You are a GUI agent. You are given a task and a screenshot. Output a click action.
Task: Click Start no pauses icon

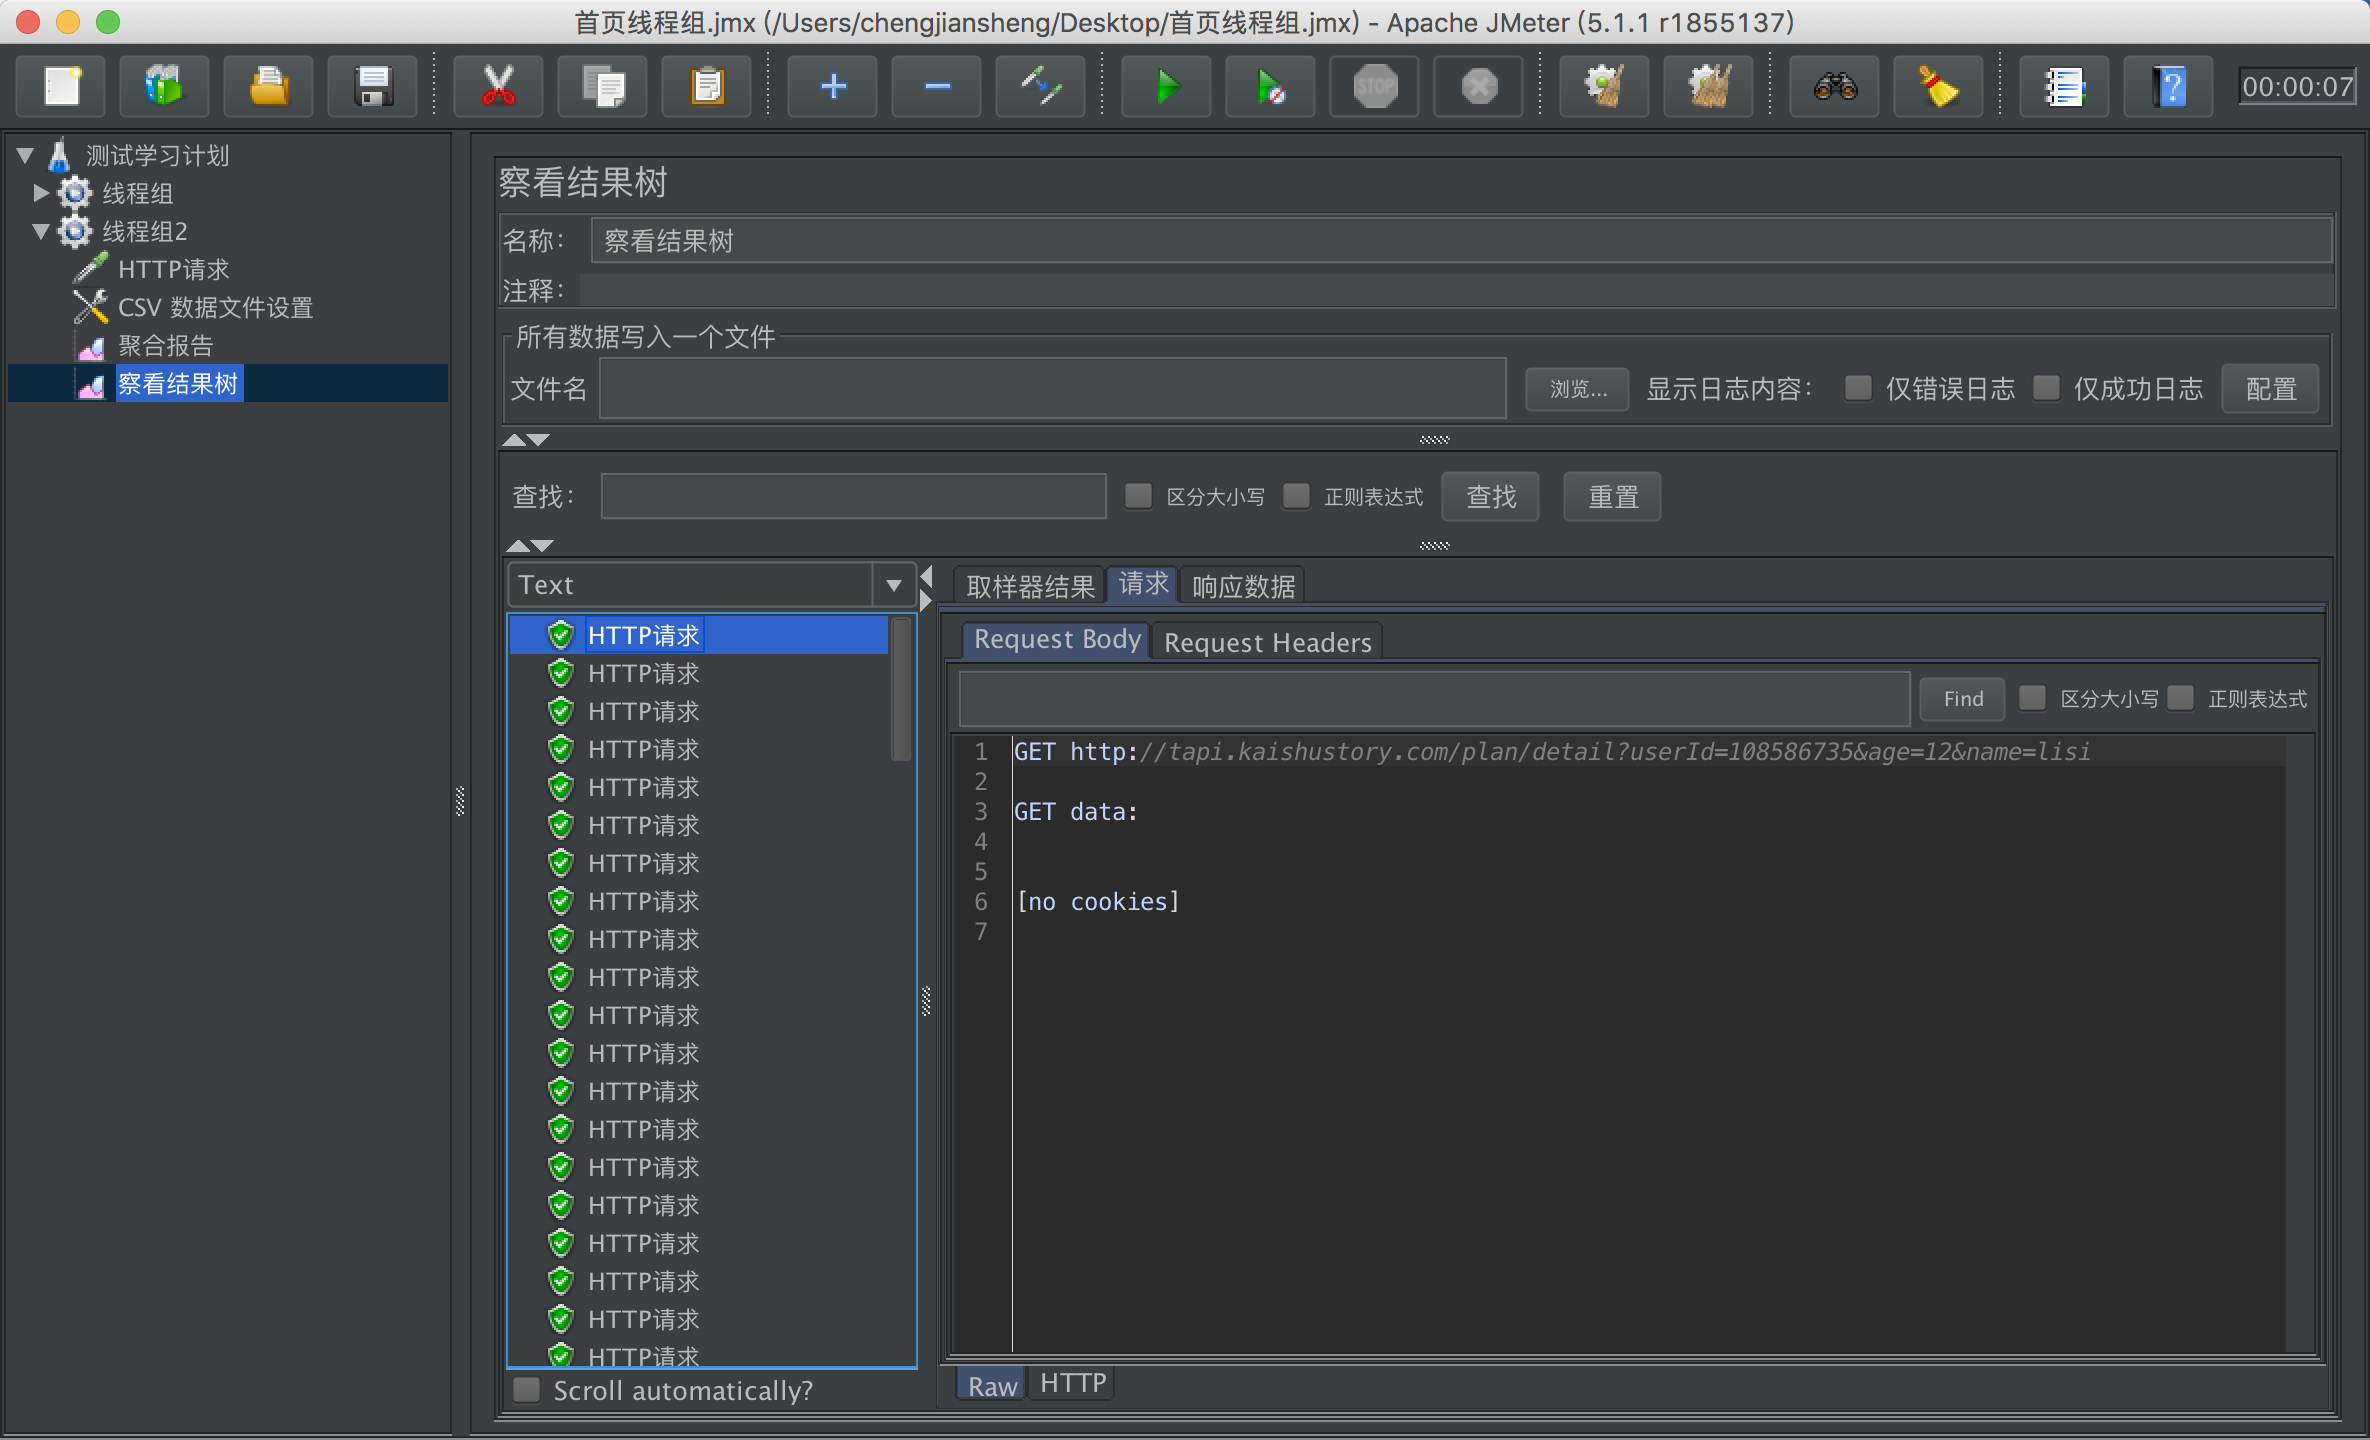click(1271, 87)
